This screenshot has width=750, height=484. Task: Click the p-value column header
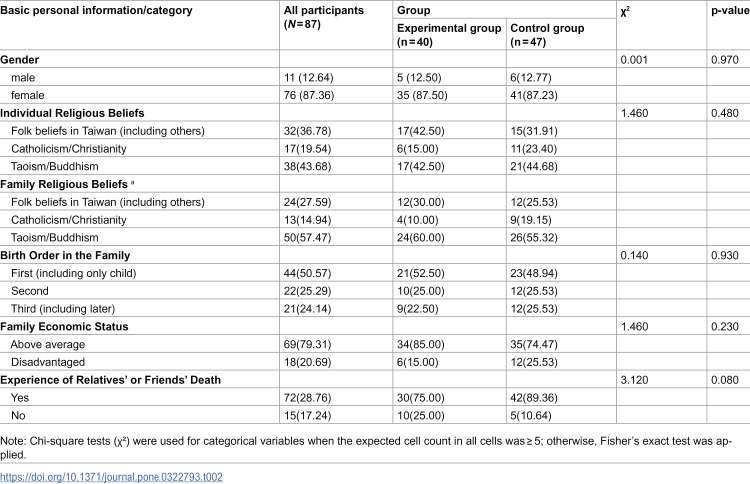tap(730, 11)
